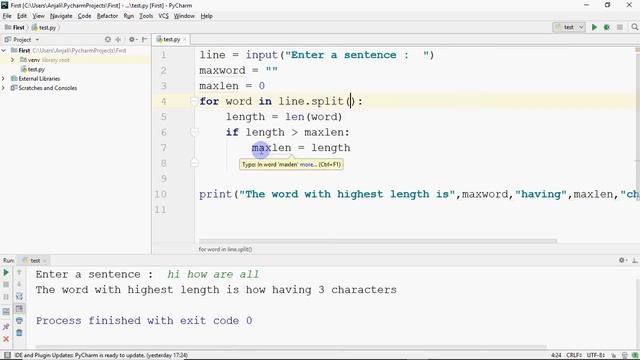Clear console with trash icon
Viewport: 640px width, 360px height.
[19, 333]
